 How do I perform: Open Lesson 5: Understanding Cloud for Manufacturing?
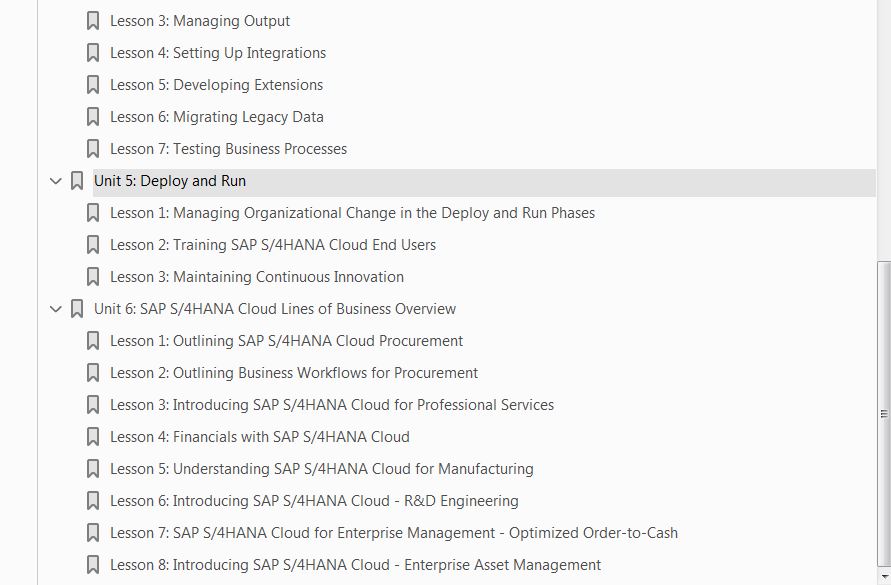pos(322,468)
